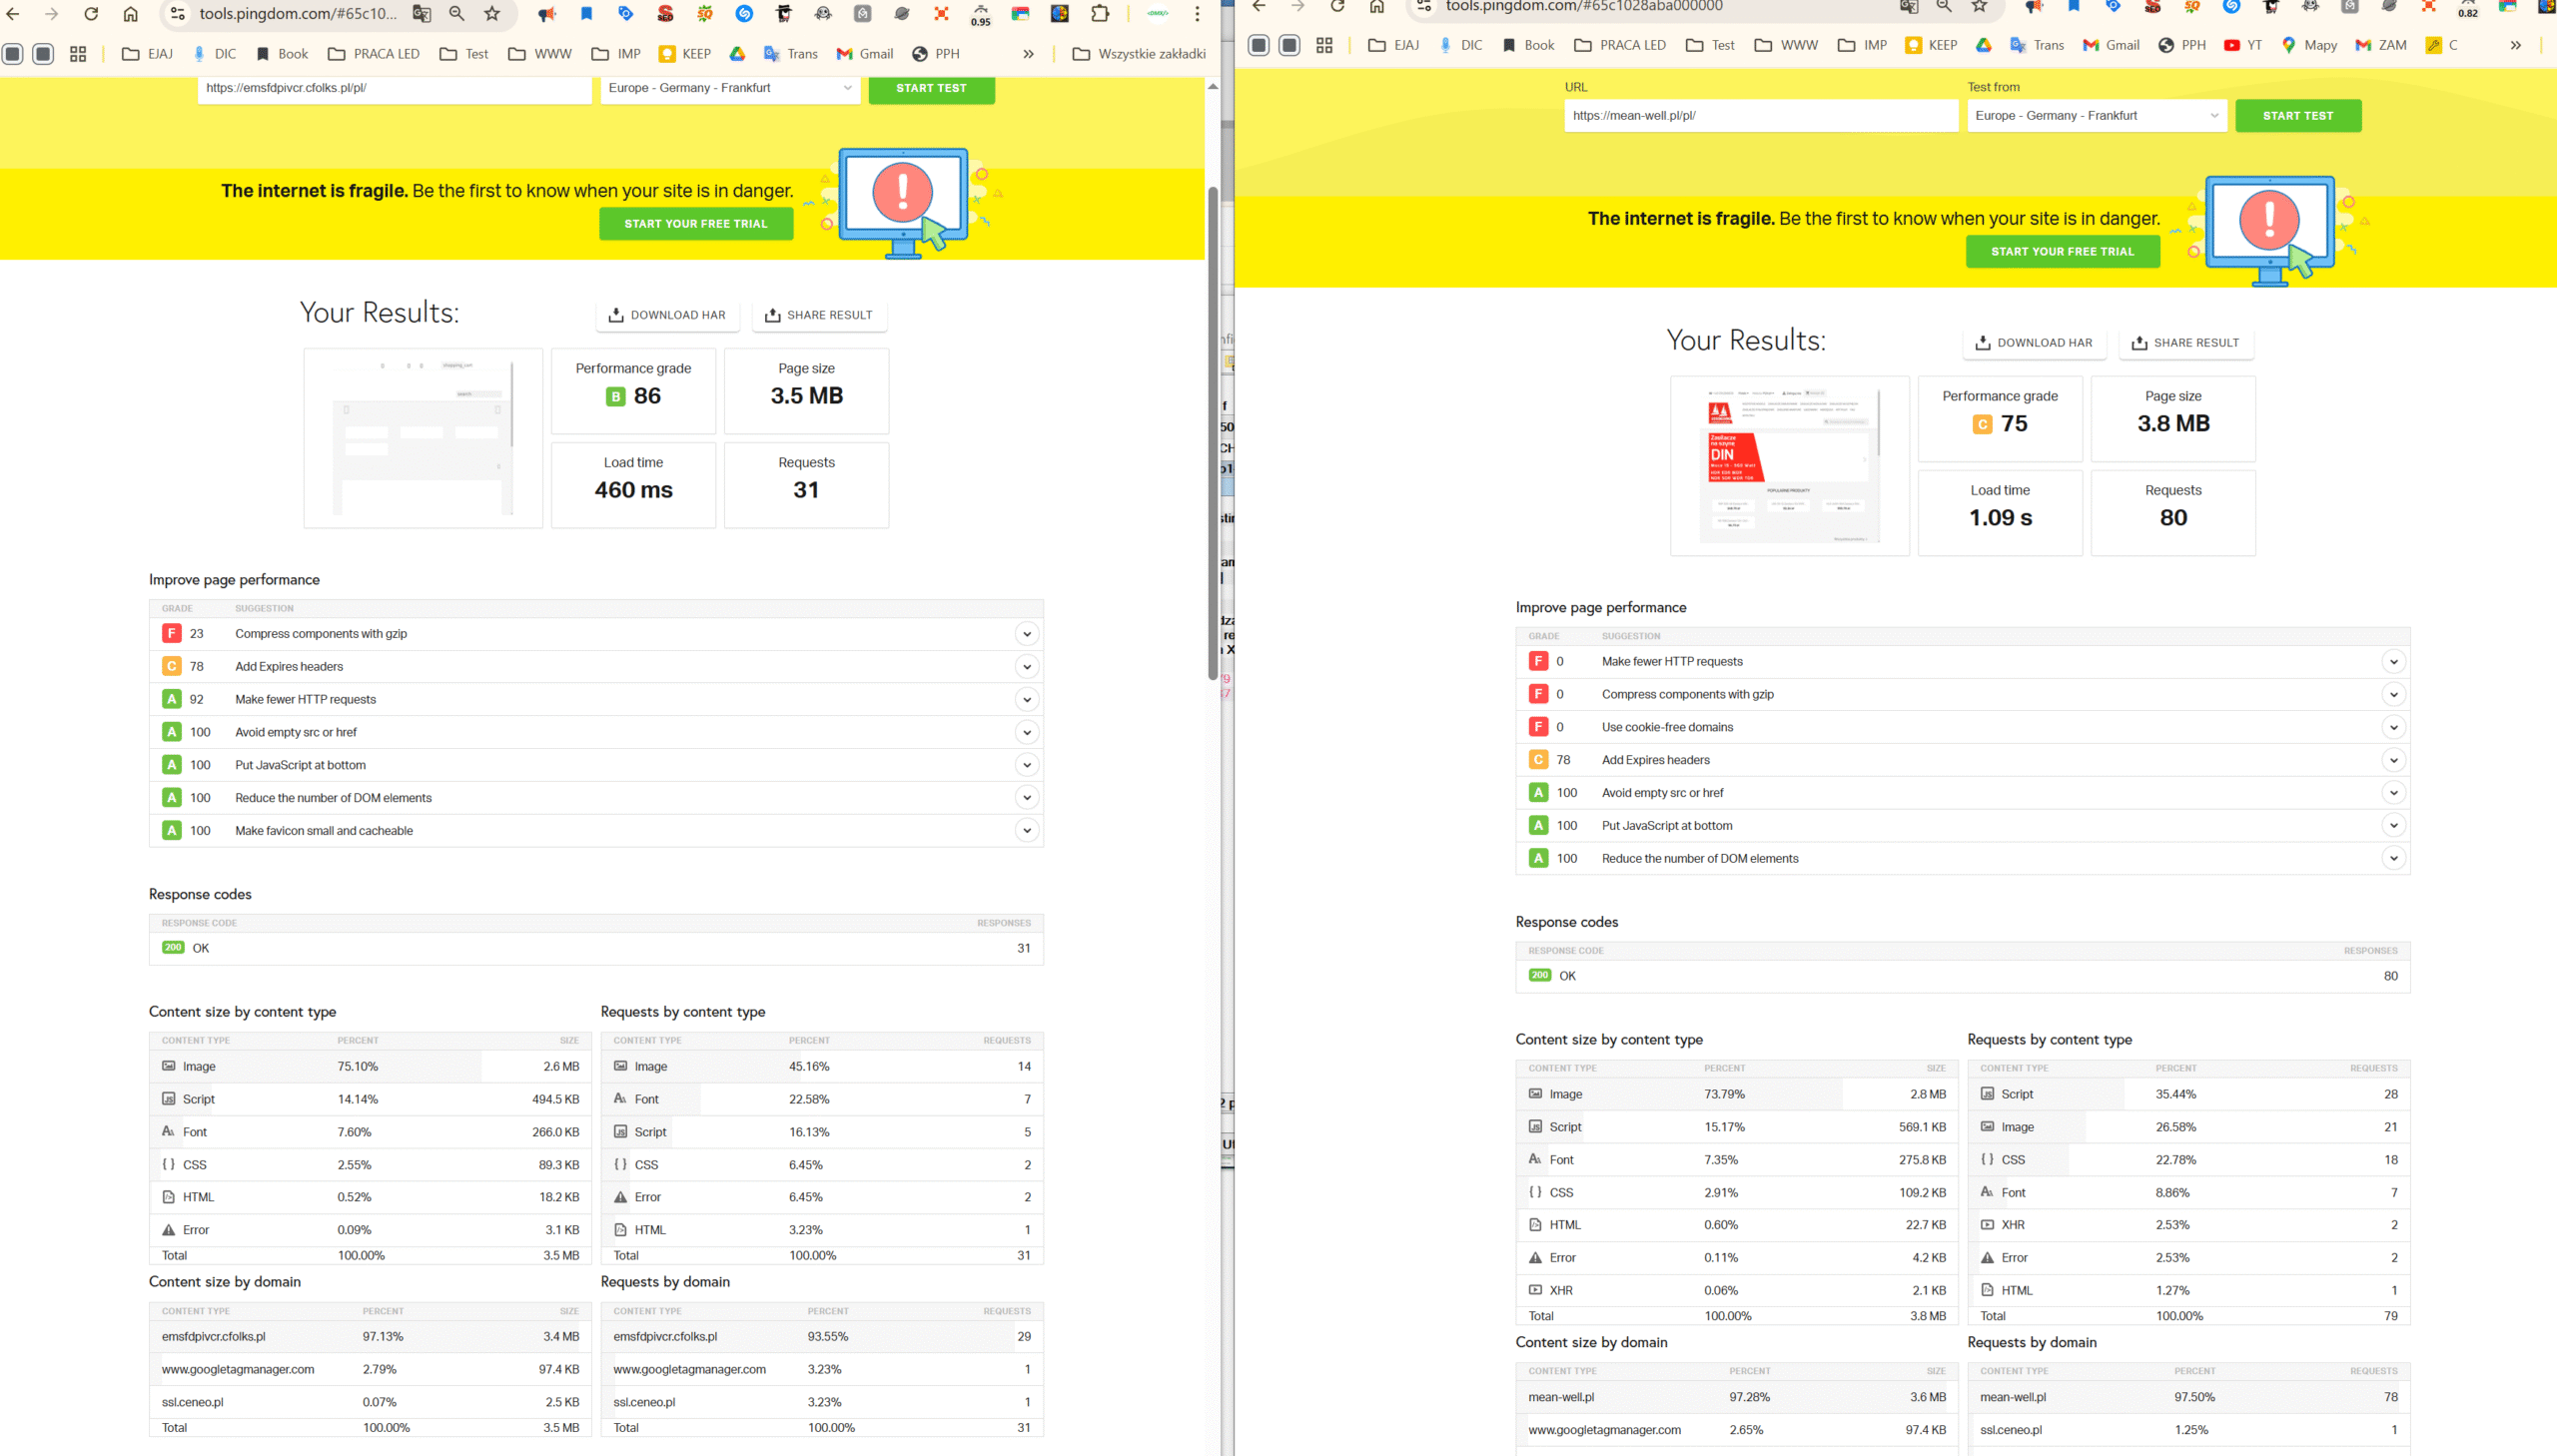Open tab groups grid icon in right bookmarks bar

1324,45
